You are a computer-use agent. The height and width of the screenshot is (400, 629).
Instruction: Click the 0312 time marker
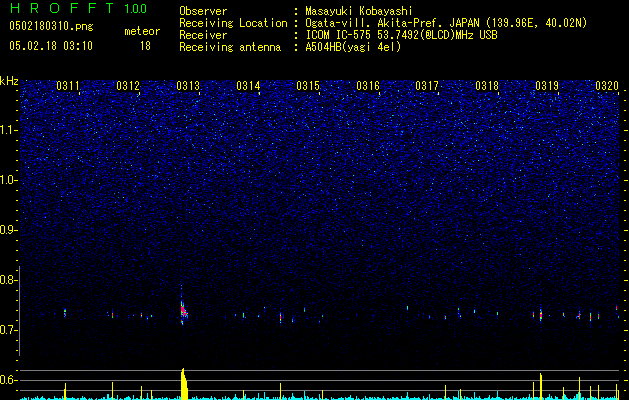(x=128, y=85)
